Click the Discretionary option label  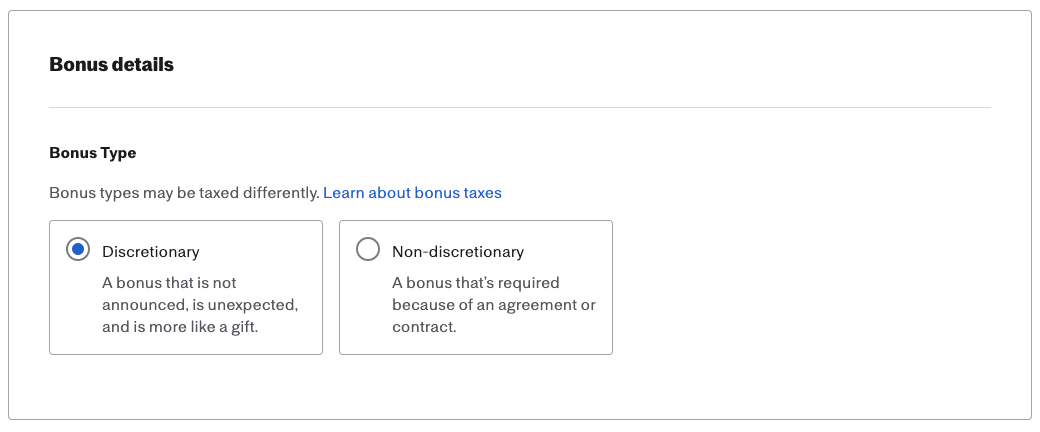(x=151, y=251)
